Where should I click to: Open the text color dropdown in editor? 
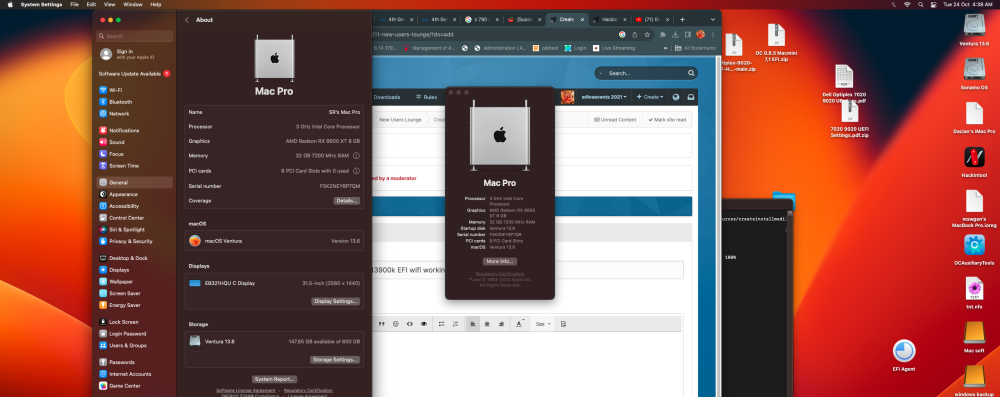pos(520,324)
